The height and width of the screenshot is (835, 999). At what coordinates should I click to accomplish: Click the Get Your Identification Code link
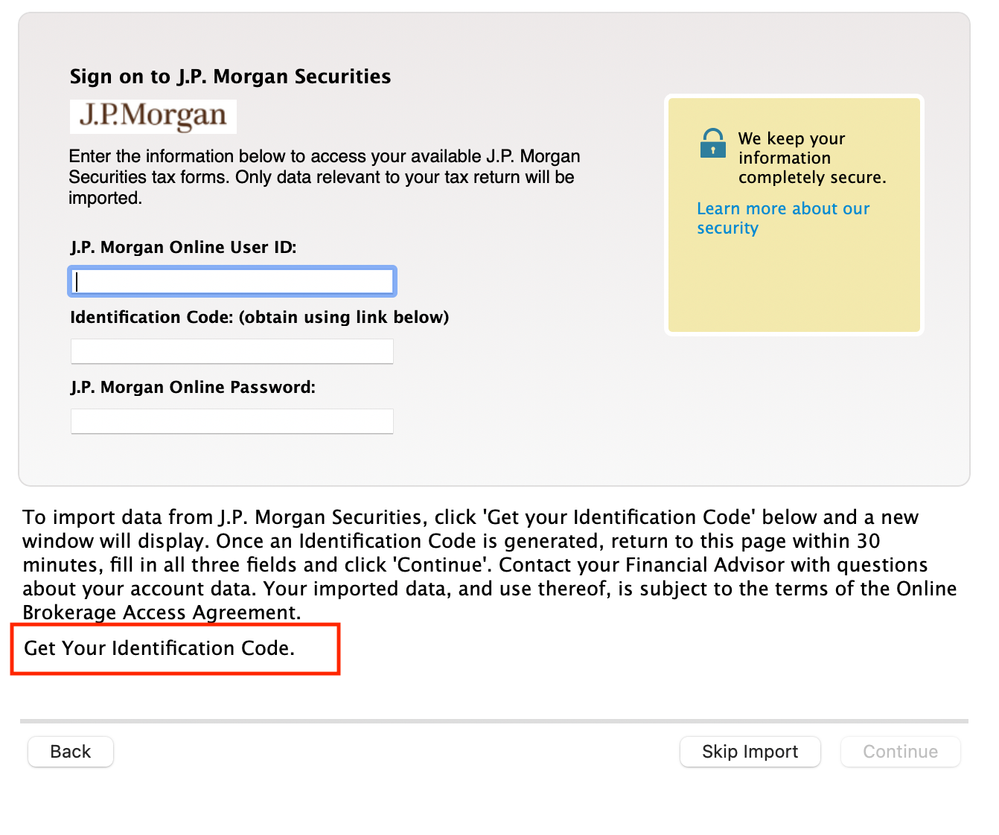pos(159,648)
